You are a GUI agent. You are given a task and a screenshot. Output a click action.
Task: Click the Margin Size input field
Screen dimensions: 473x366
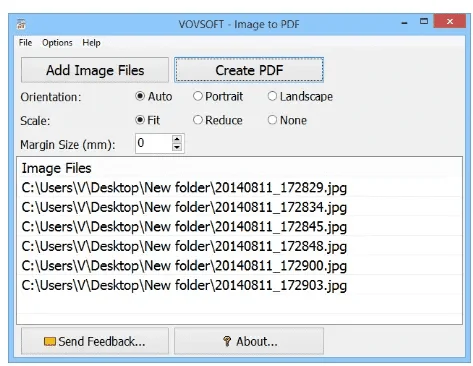click(x=153, y=143)
